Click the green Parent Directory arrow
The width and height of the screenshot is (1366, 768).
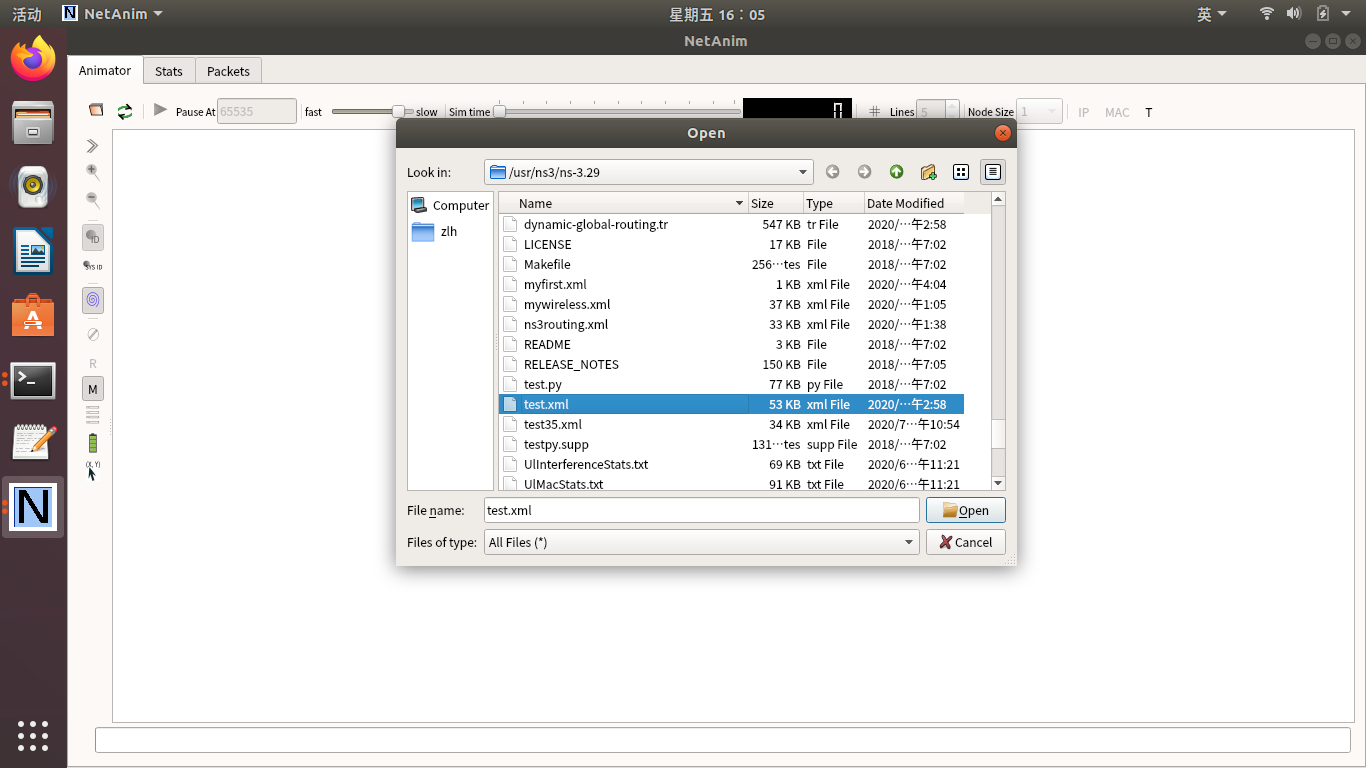(896, 172)
